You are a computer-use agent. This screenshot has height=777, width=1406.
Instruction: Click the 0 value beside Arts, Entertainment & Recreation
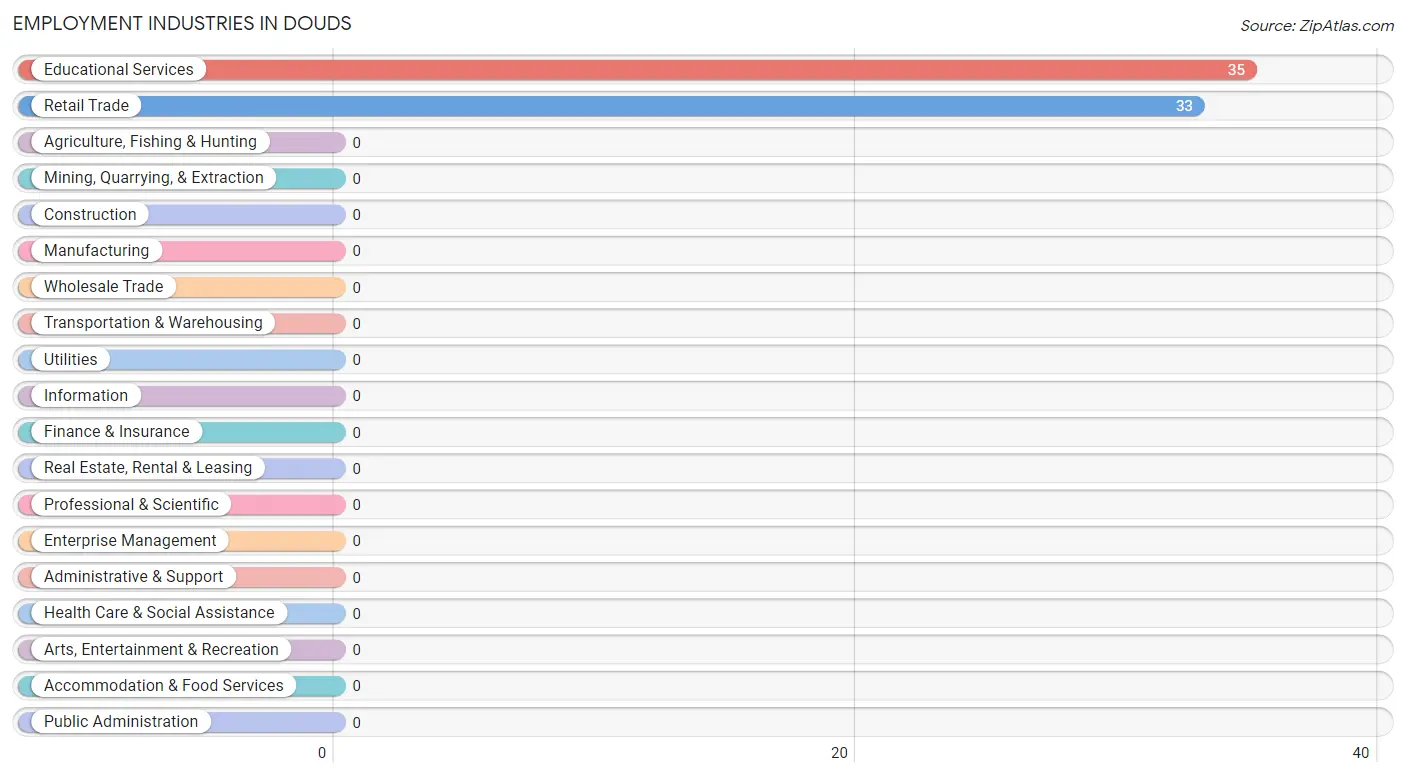tap(356, 650)
